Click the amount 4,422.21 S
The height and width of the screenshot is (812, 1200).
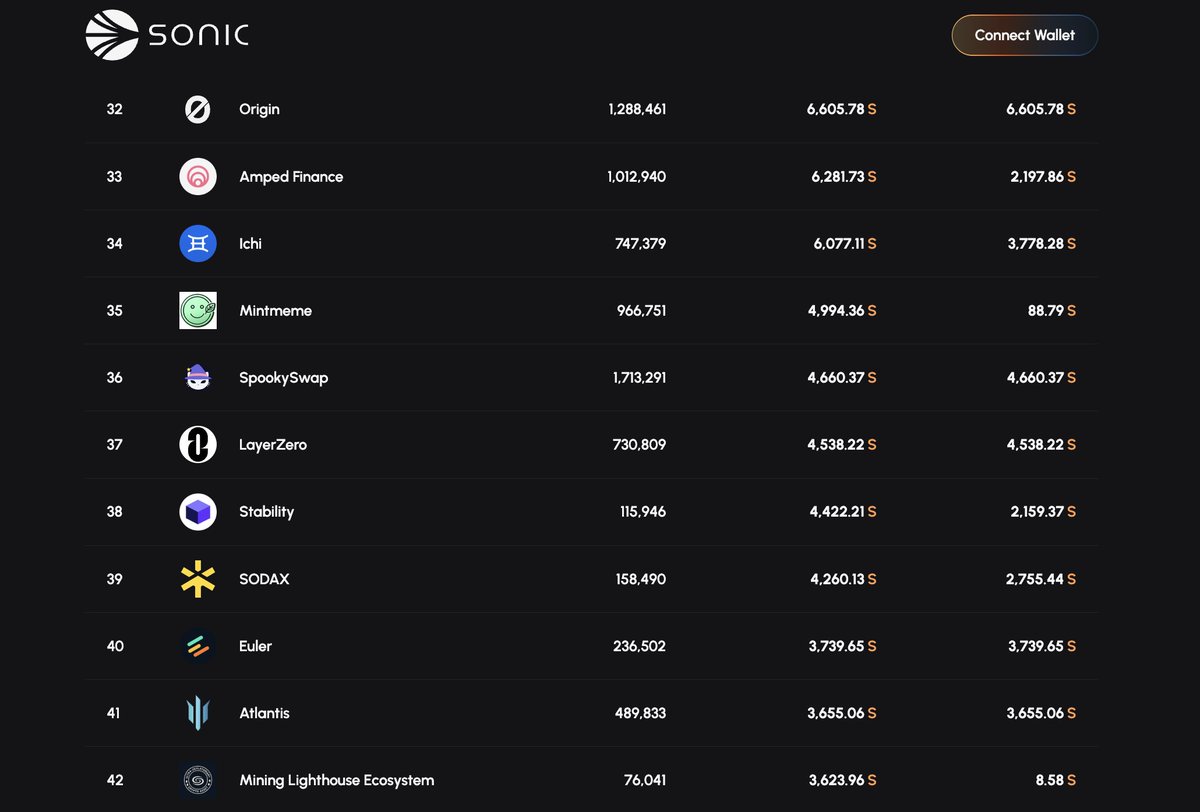(843, 511)
